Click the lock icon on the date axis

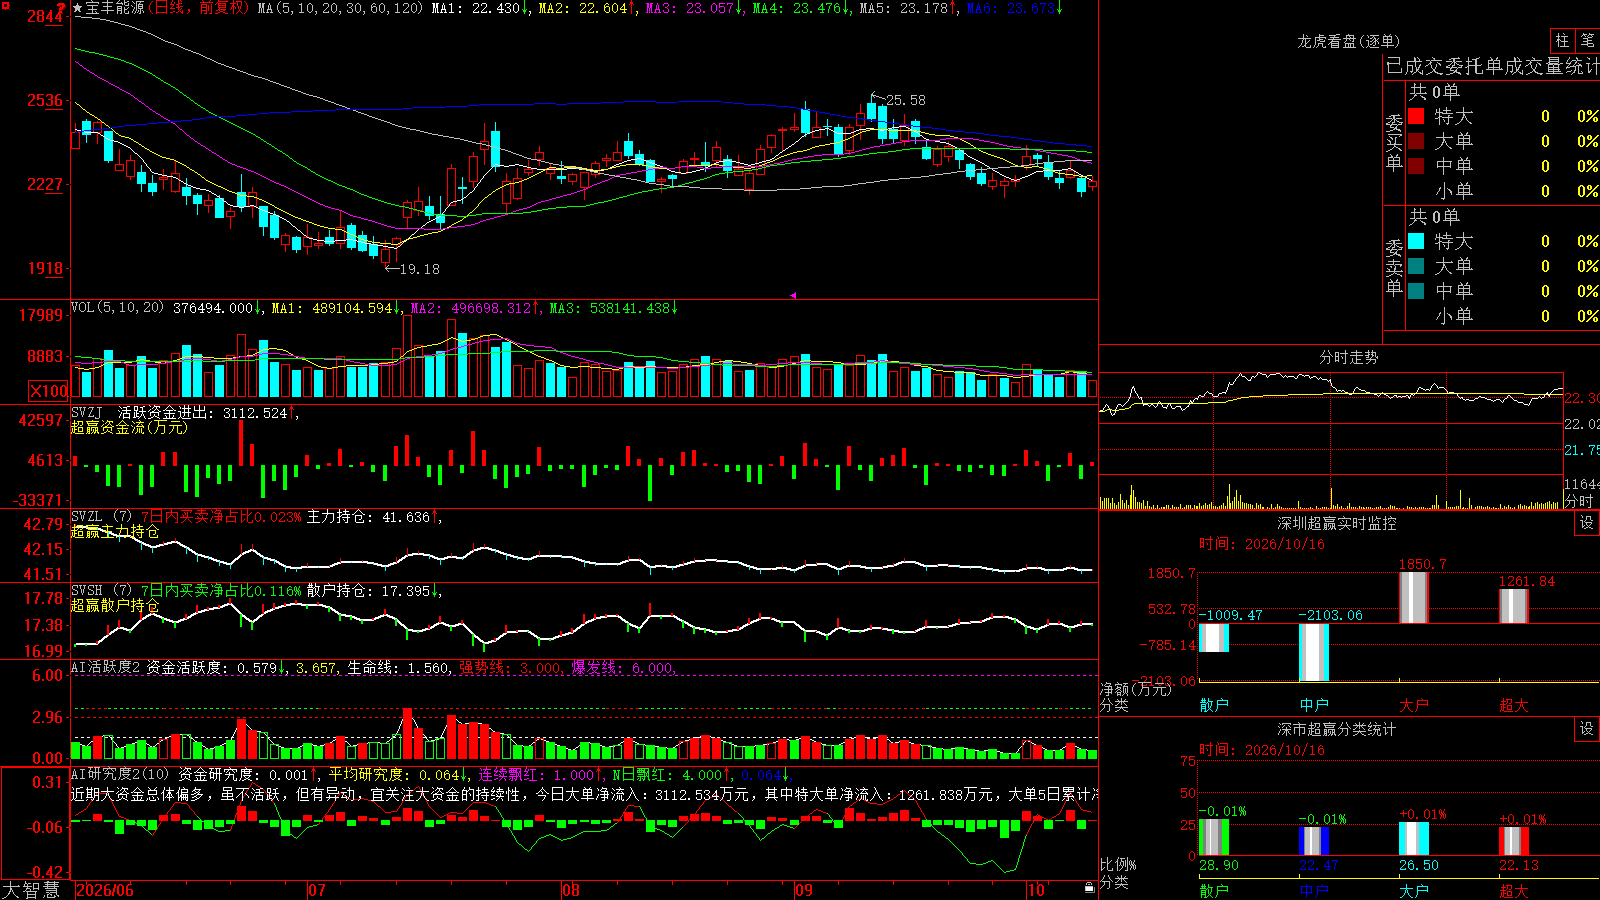pyautogui.click(x=1089, y=888)
